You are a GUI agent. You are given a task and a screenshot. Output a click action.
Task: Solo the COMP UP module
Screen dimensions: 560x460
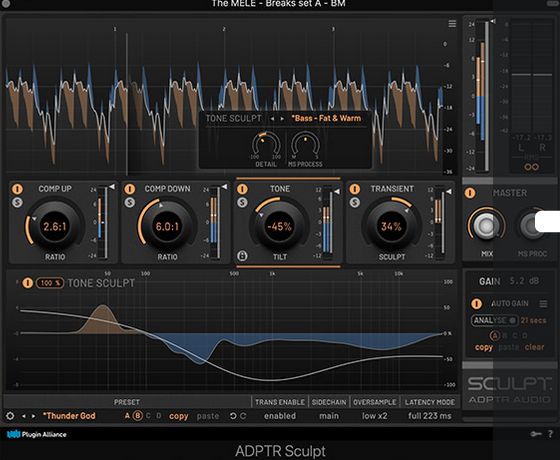point(17,202)
